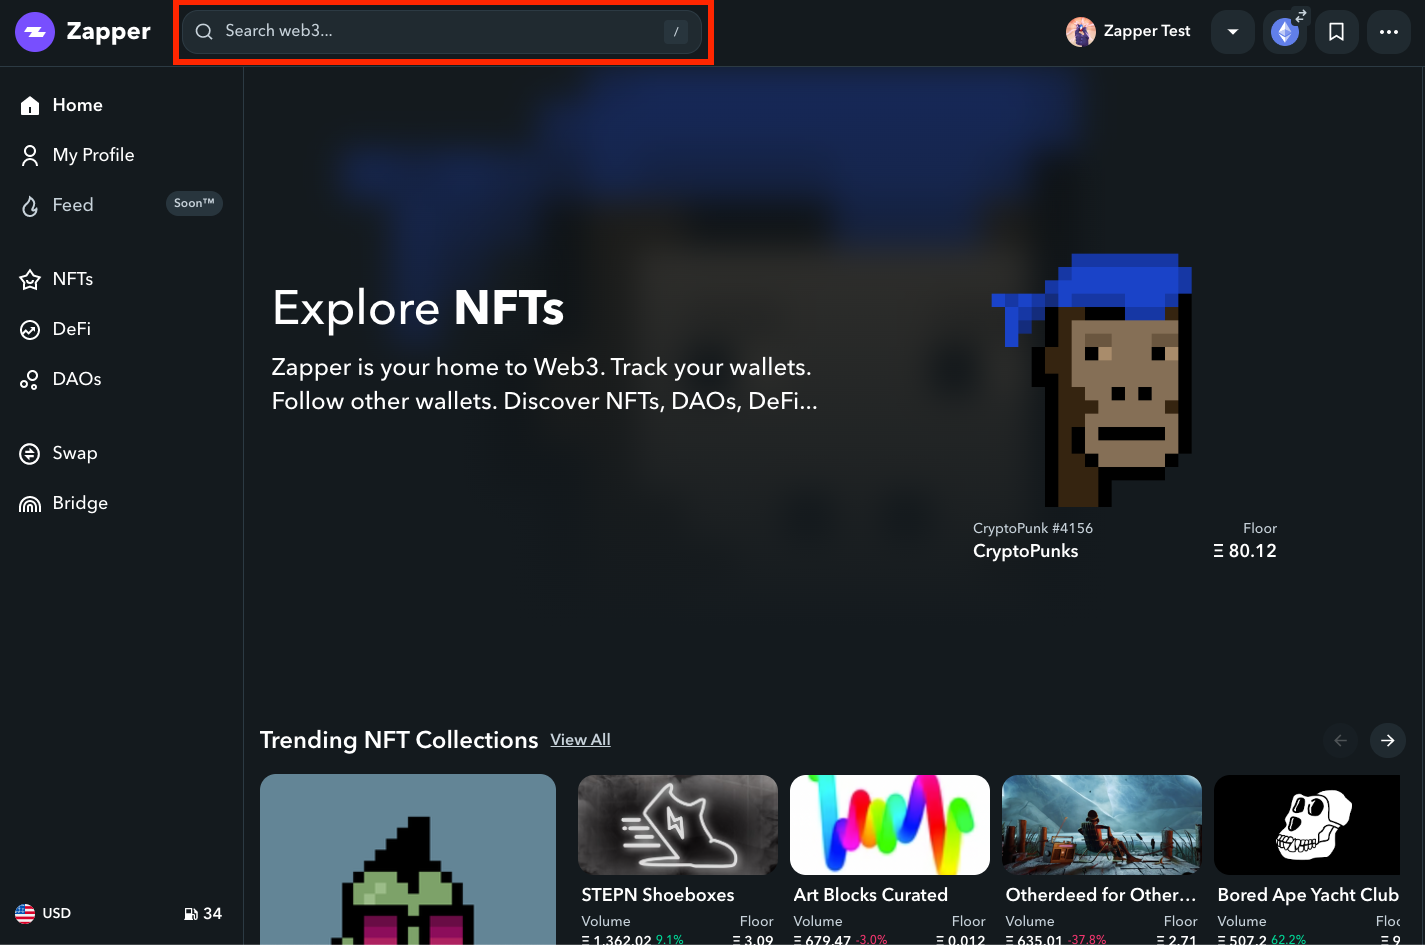
Task: Open the NFTs section in sidebar
Action: 57,279
